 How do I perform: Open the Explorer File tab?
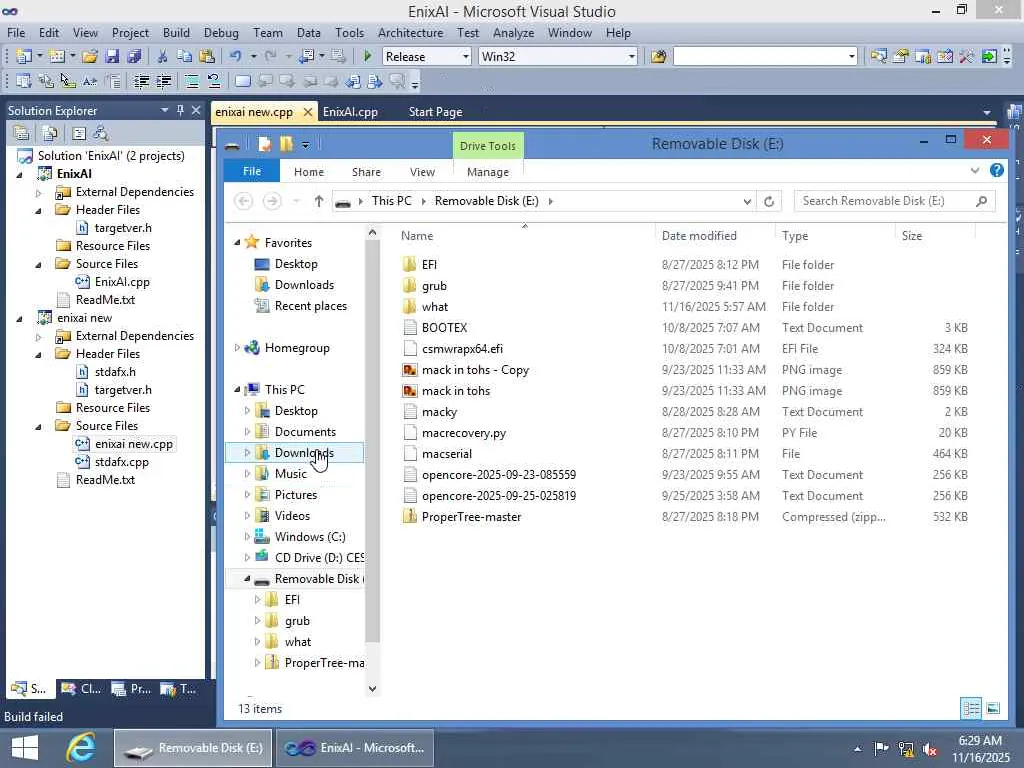tap(252, 171)
